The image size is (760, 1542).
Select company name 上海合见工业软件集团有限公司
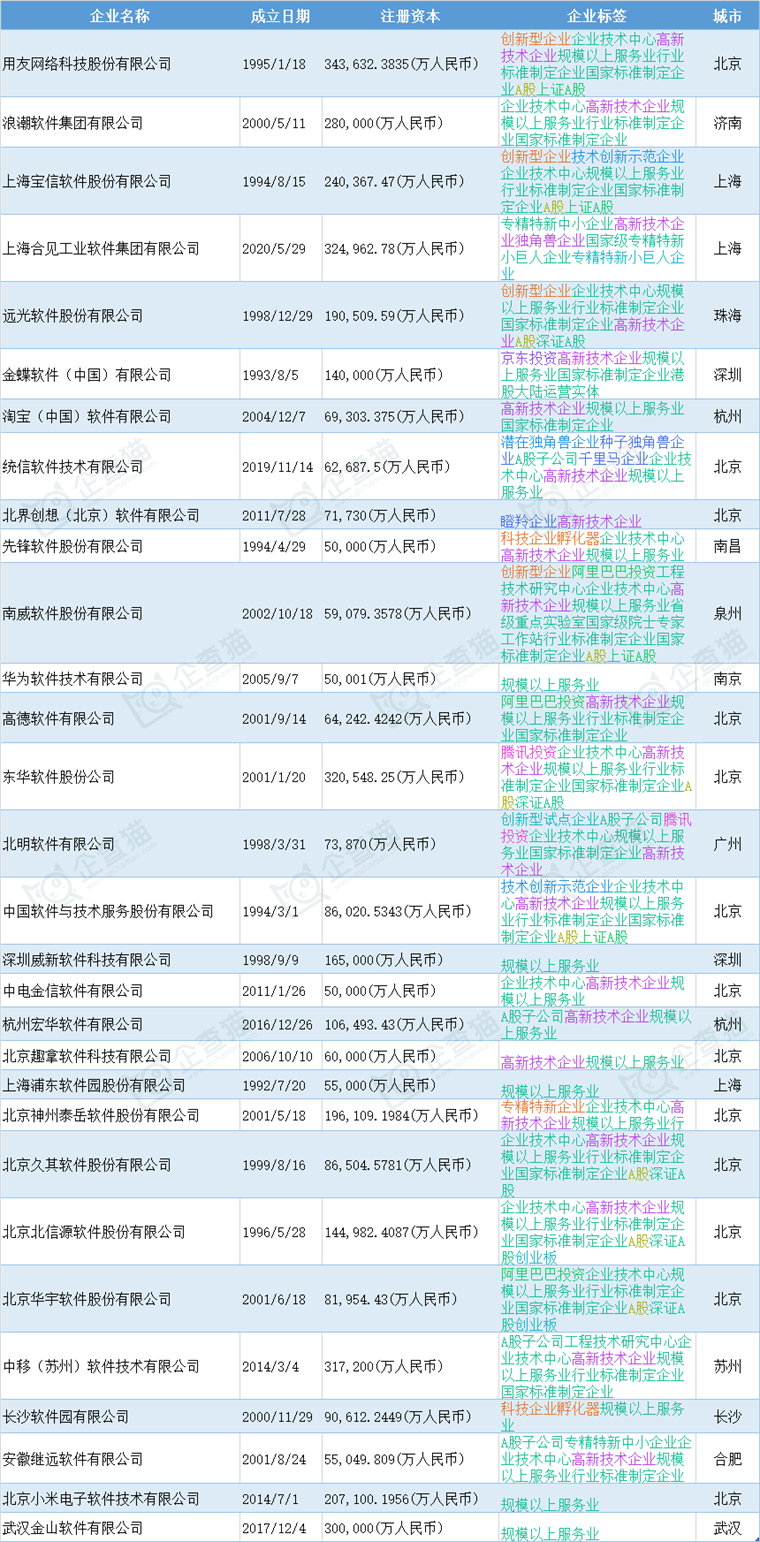click(101, 248)
